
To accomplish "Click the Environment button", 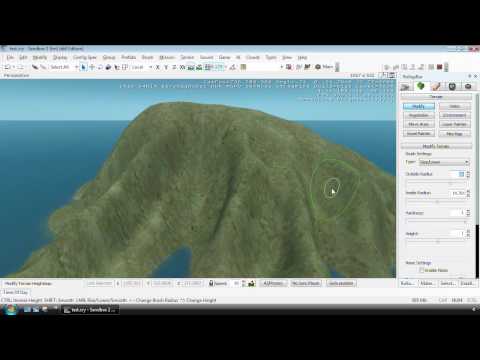I will [x=455, y=115].
